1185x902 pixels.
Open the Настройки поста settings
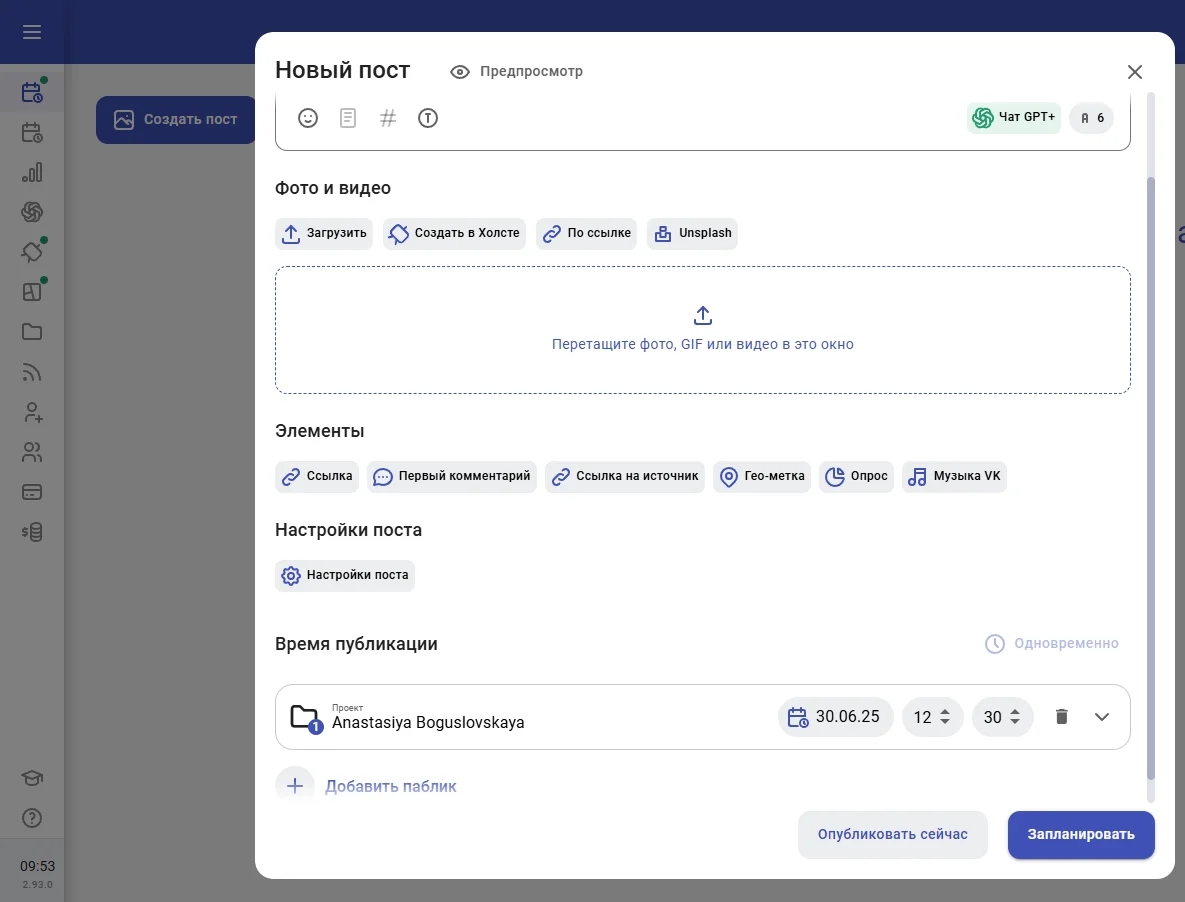point(345,576)
